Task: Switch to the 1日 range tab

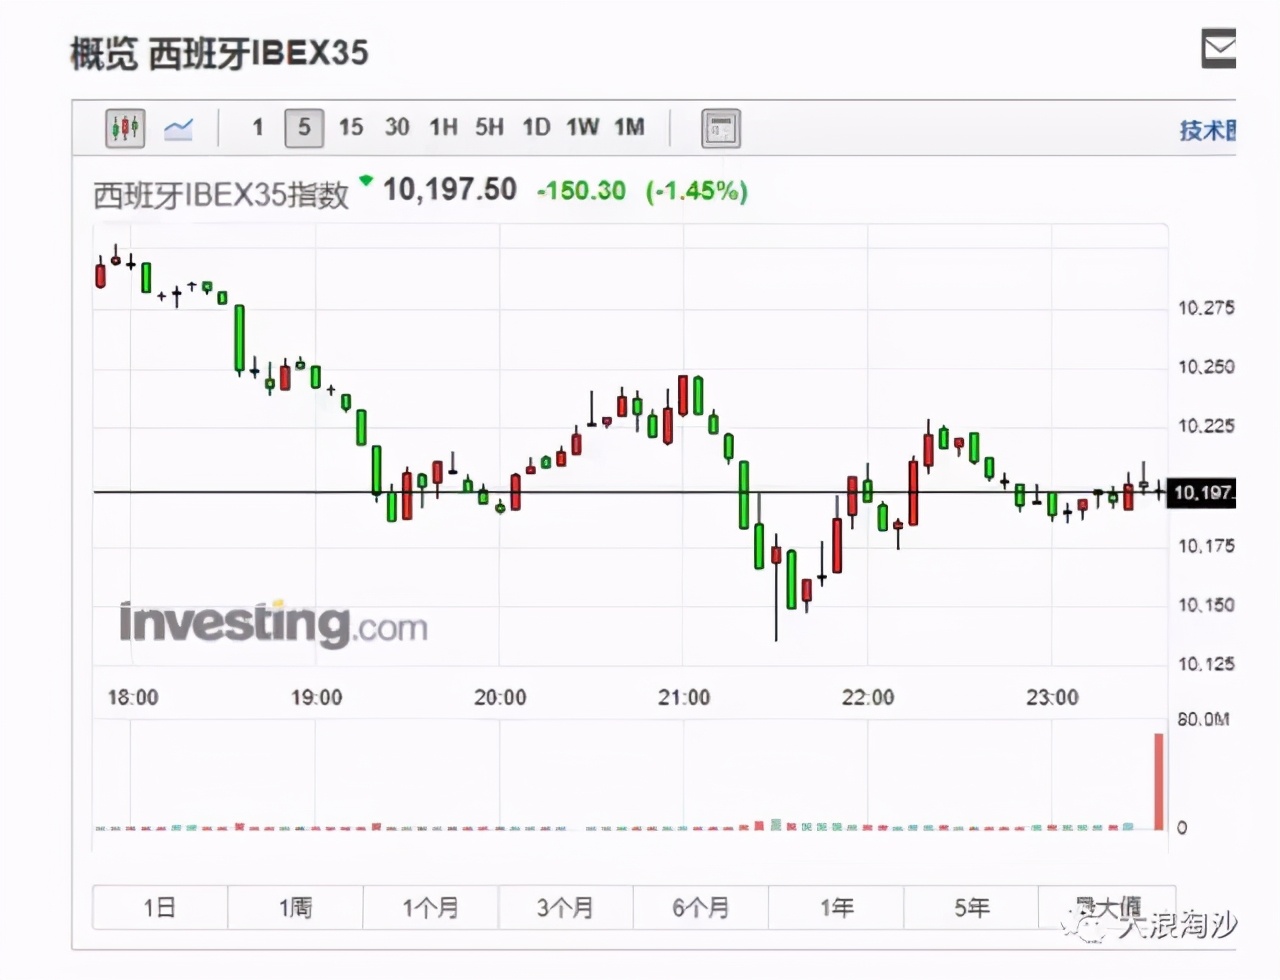Action: click(x=158, y=907)
